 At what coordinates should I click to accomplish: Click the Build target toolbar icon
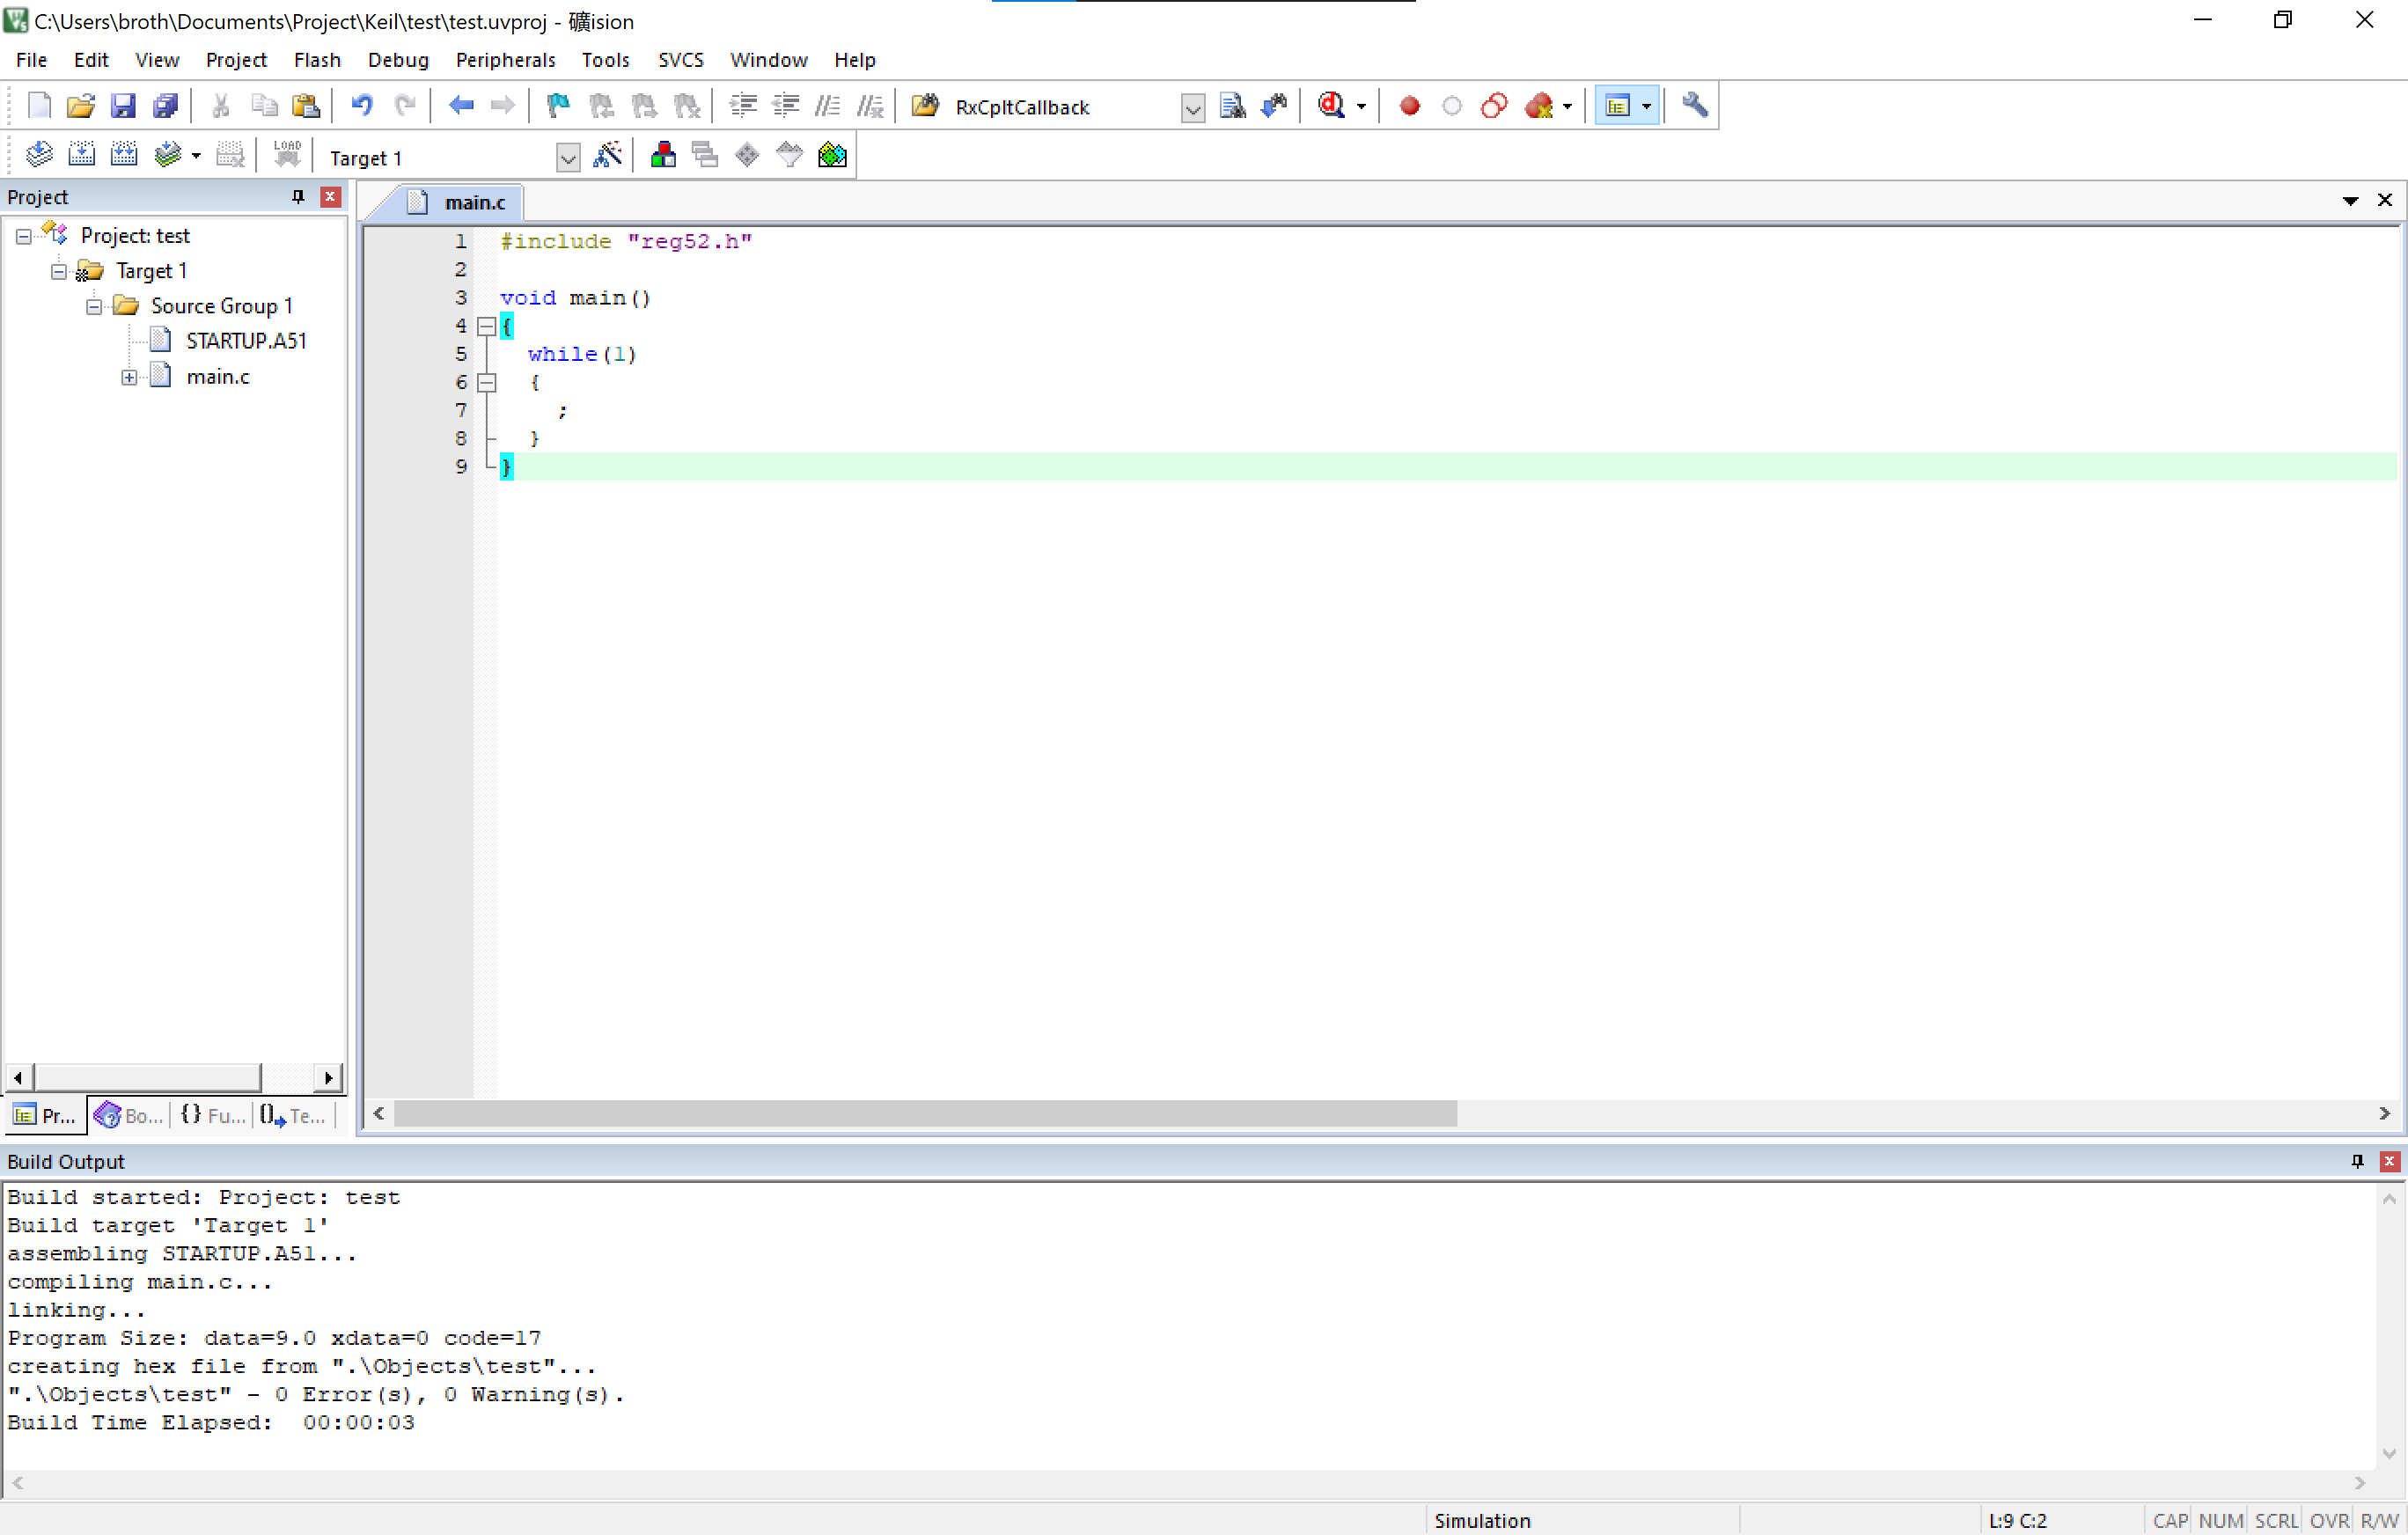[81, 155]
